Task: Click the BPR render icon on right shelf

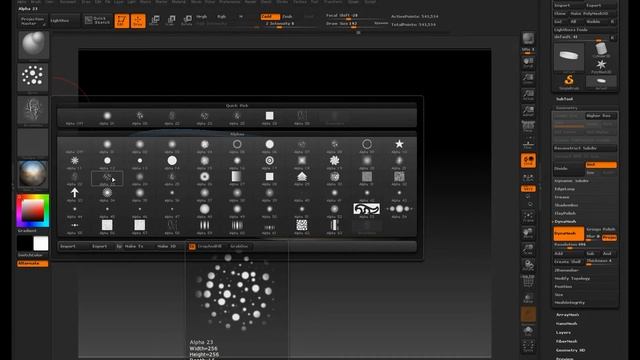Action: click(528, 39)
